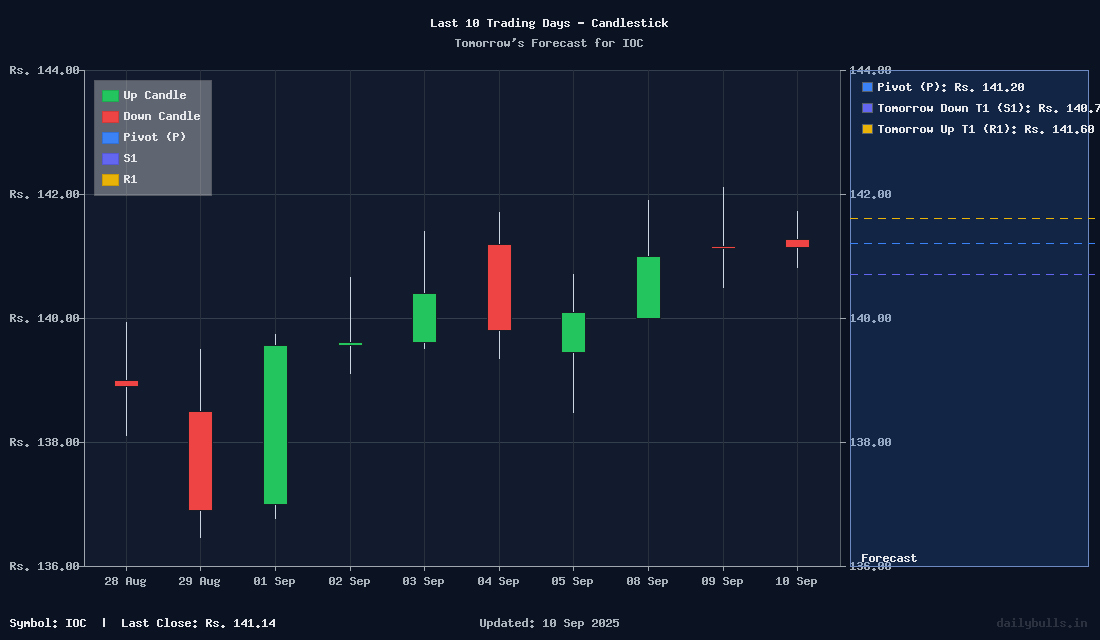Click the blue Pivot dashed forecast line

click(x=972, y=244)
